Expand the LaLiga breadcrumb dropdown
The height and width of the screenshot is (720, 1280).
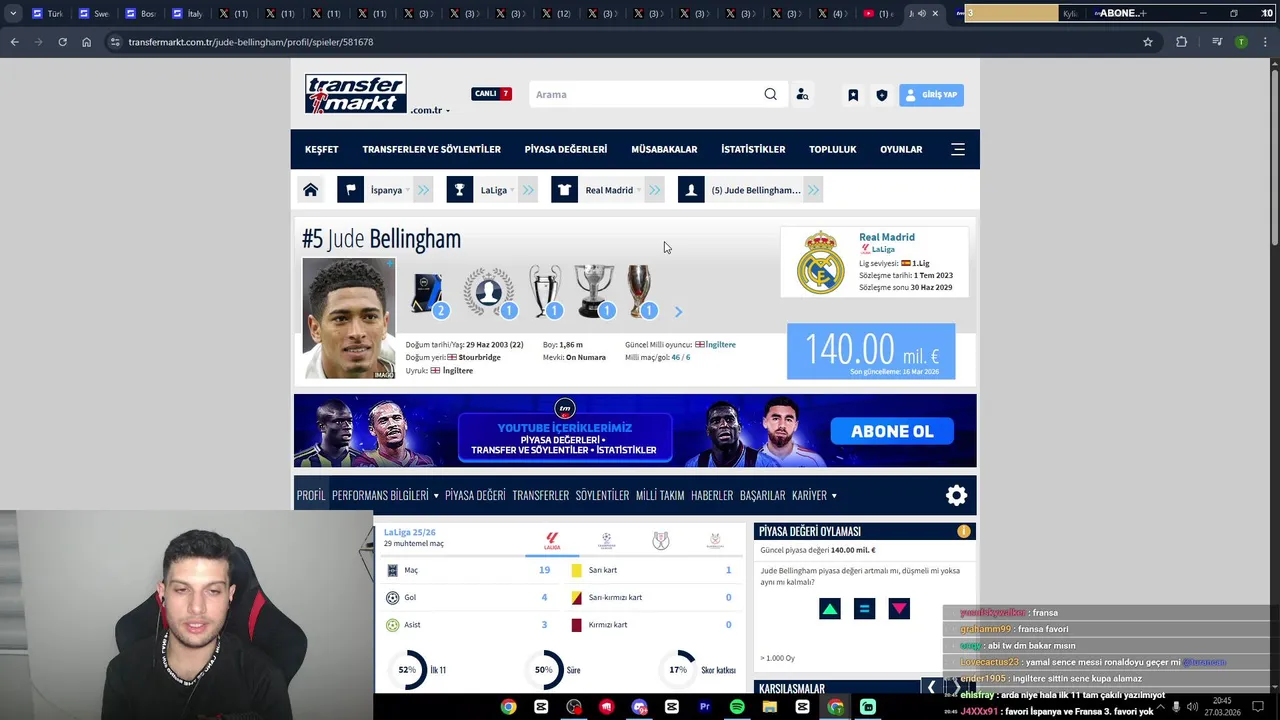[x=498, y=190]
